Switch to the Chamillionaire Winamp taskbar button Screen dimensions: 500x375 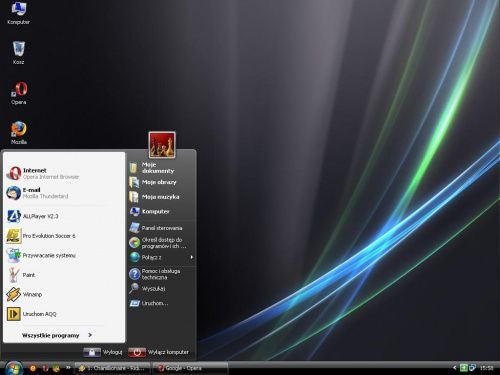click(x=112, y=368)
